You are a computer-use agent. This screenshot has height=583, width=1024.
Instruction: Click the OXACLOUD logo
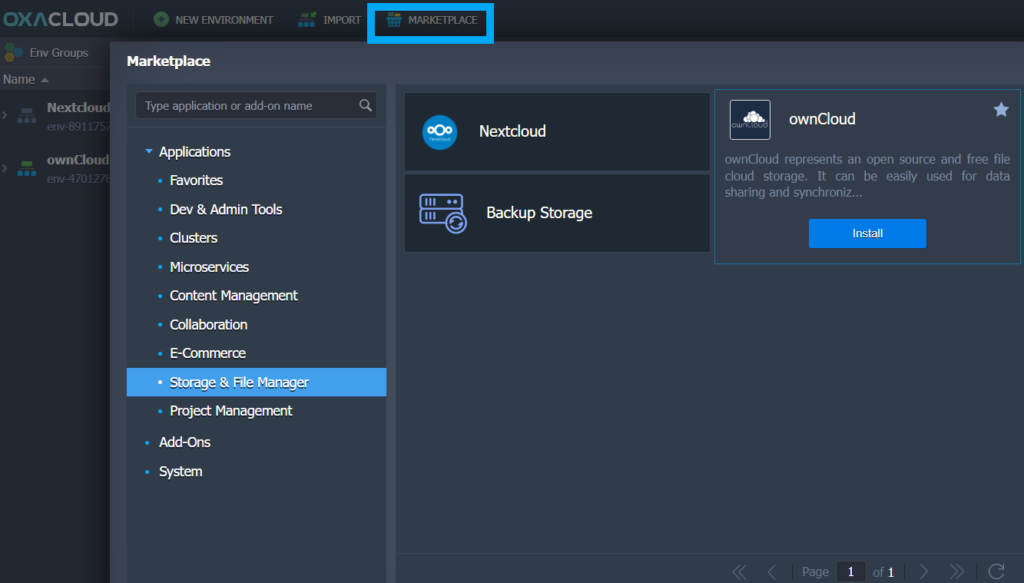pyautogui.click(x=61, y=20)
